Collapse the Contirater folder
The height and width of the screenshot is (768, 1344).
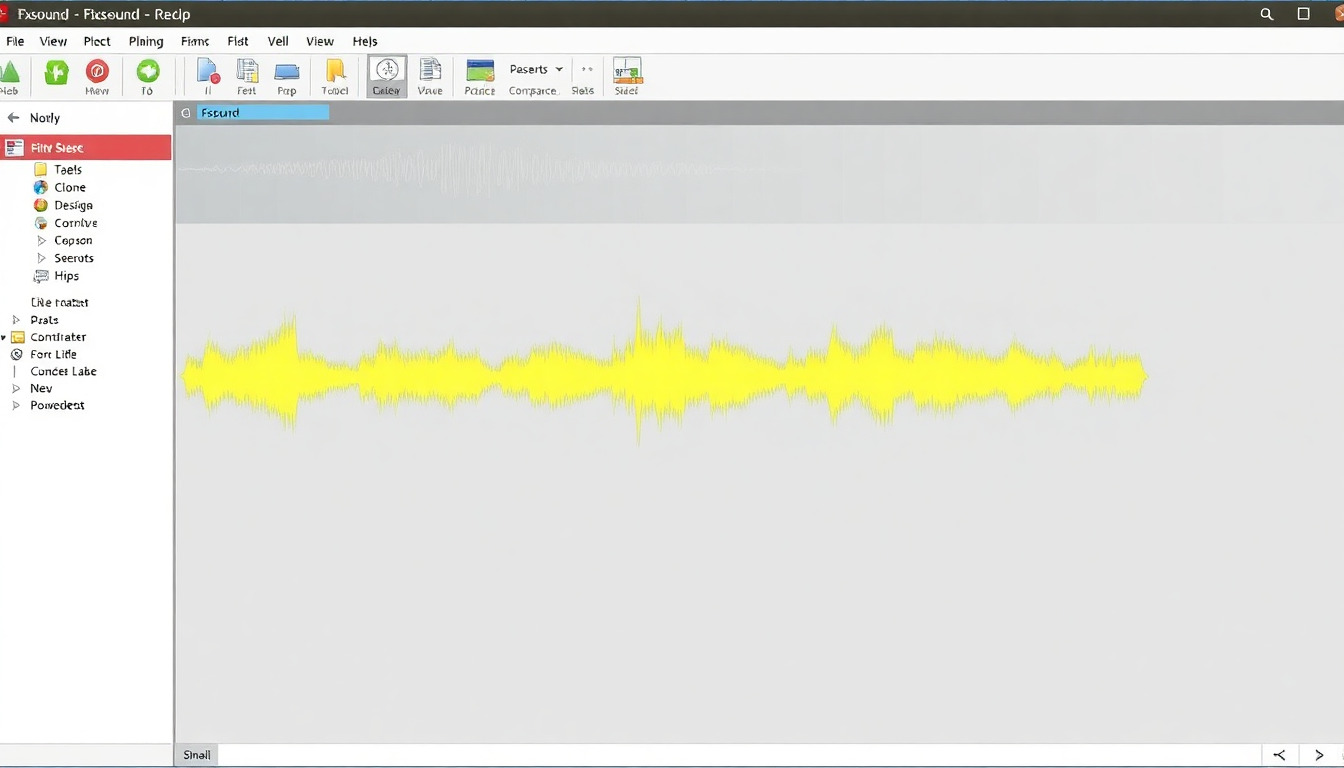[x=4, y=338]
